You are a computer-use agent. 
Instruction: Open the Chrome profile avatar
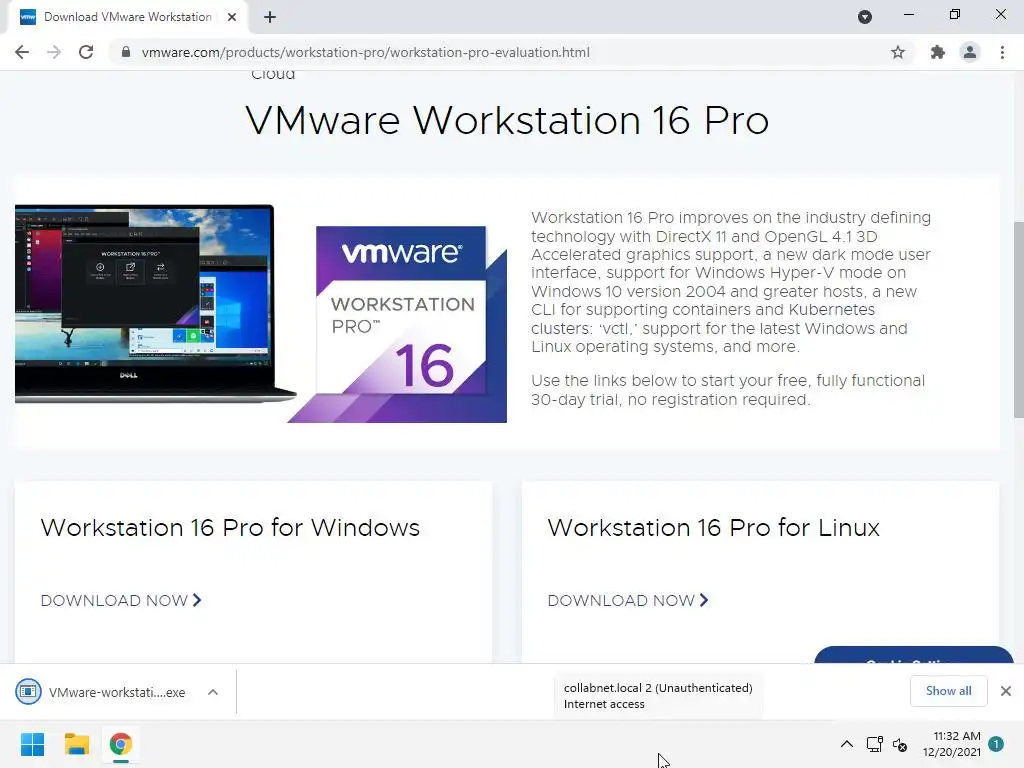970,52
